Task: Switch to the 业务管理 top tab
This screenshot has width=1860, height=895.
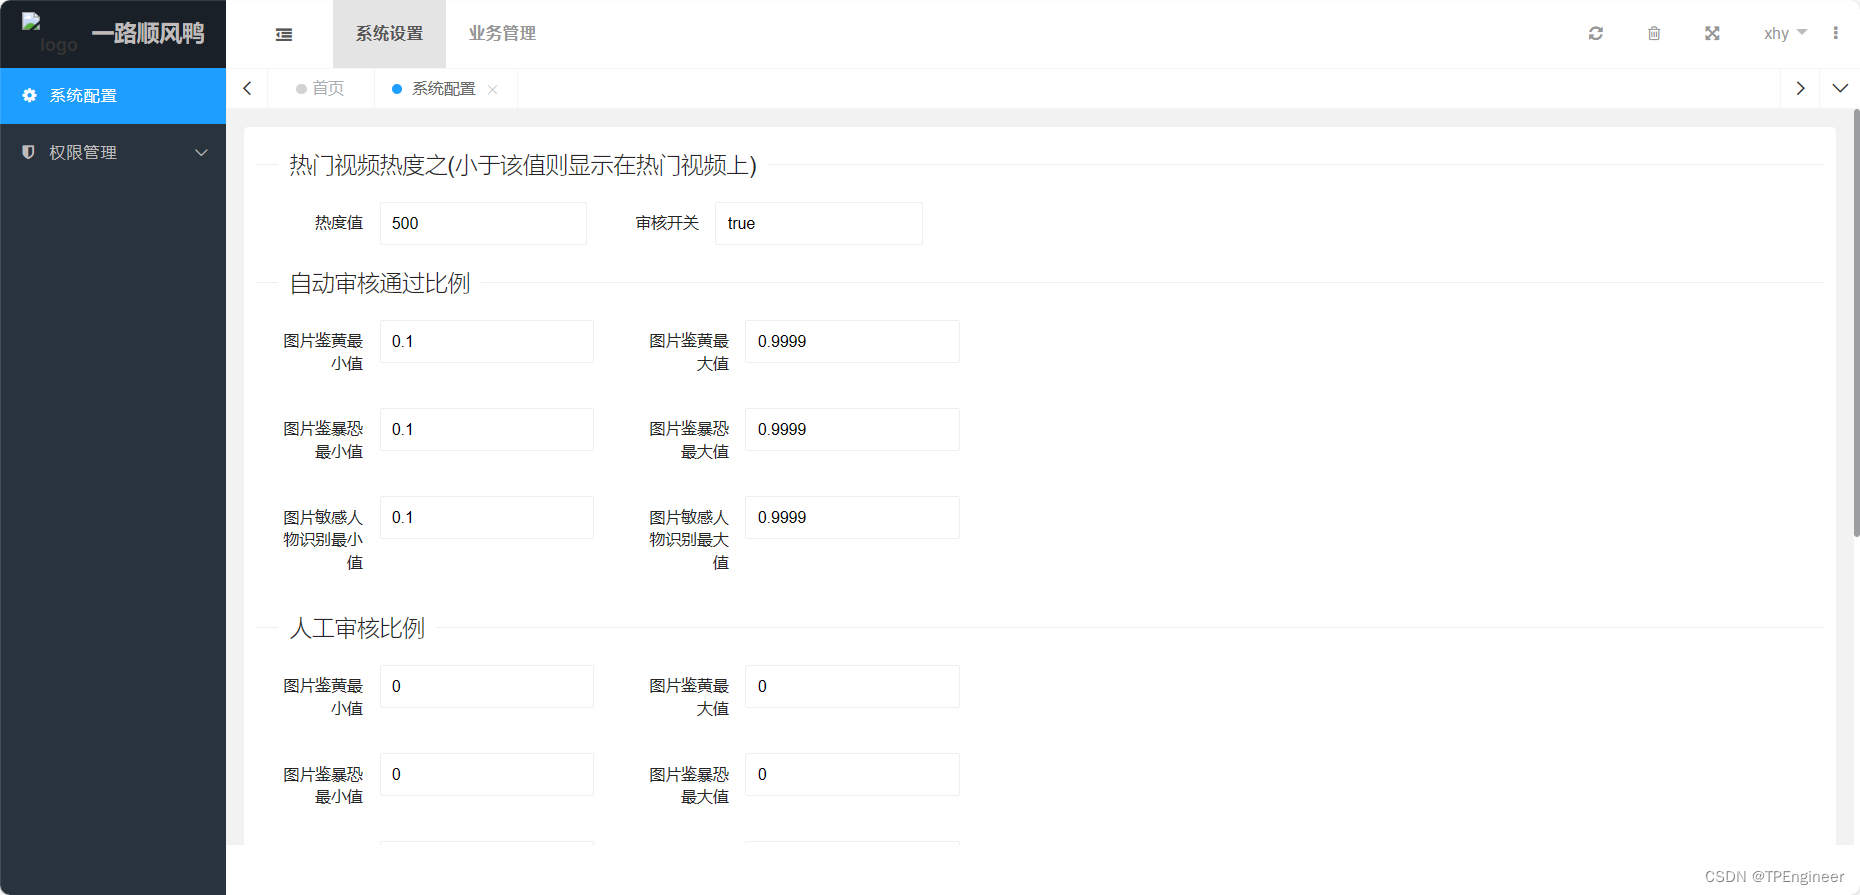Action: [502, 34]
